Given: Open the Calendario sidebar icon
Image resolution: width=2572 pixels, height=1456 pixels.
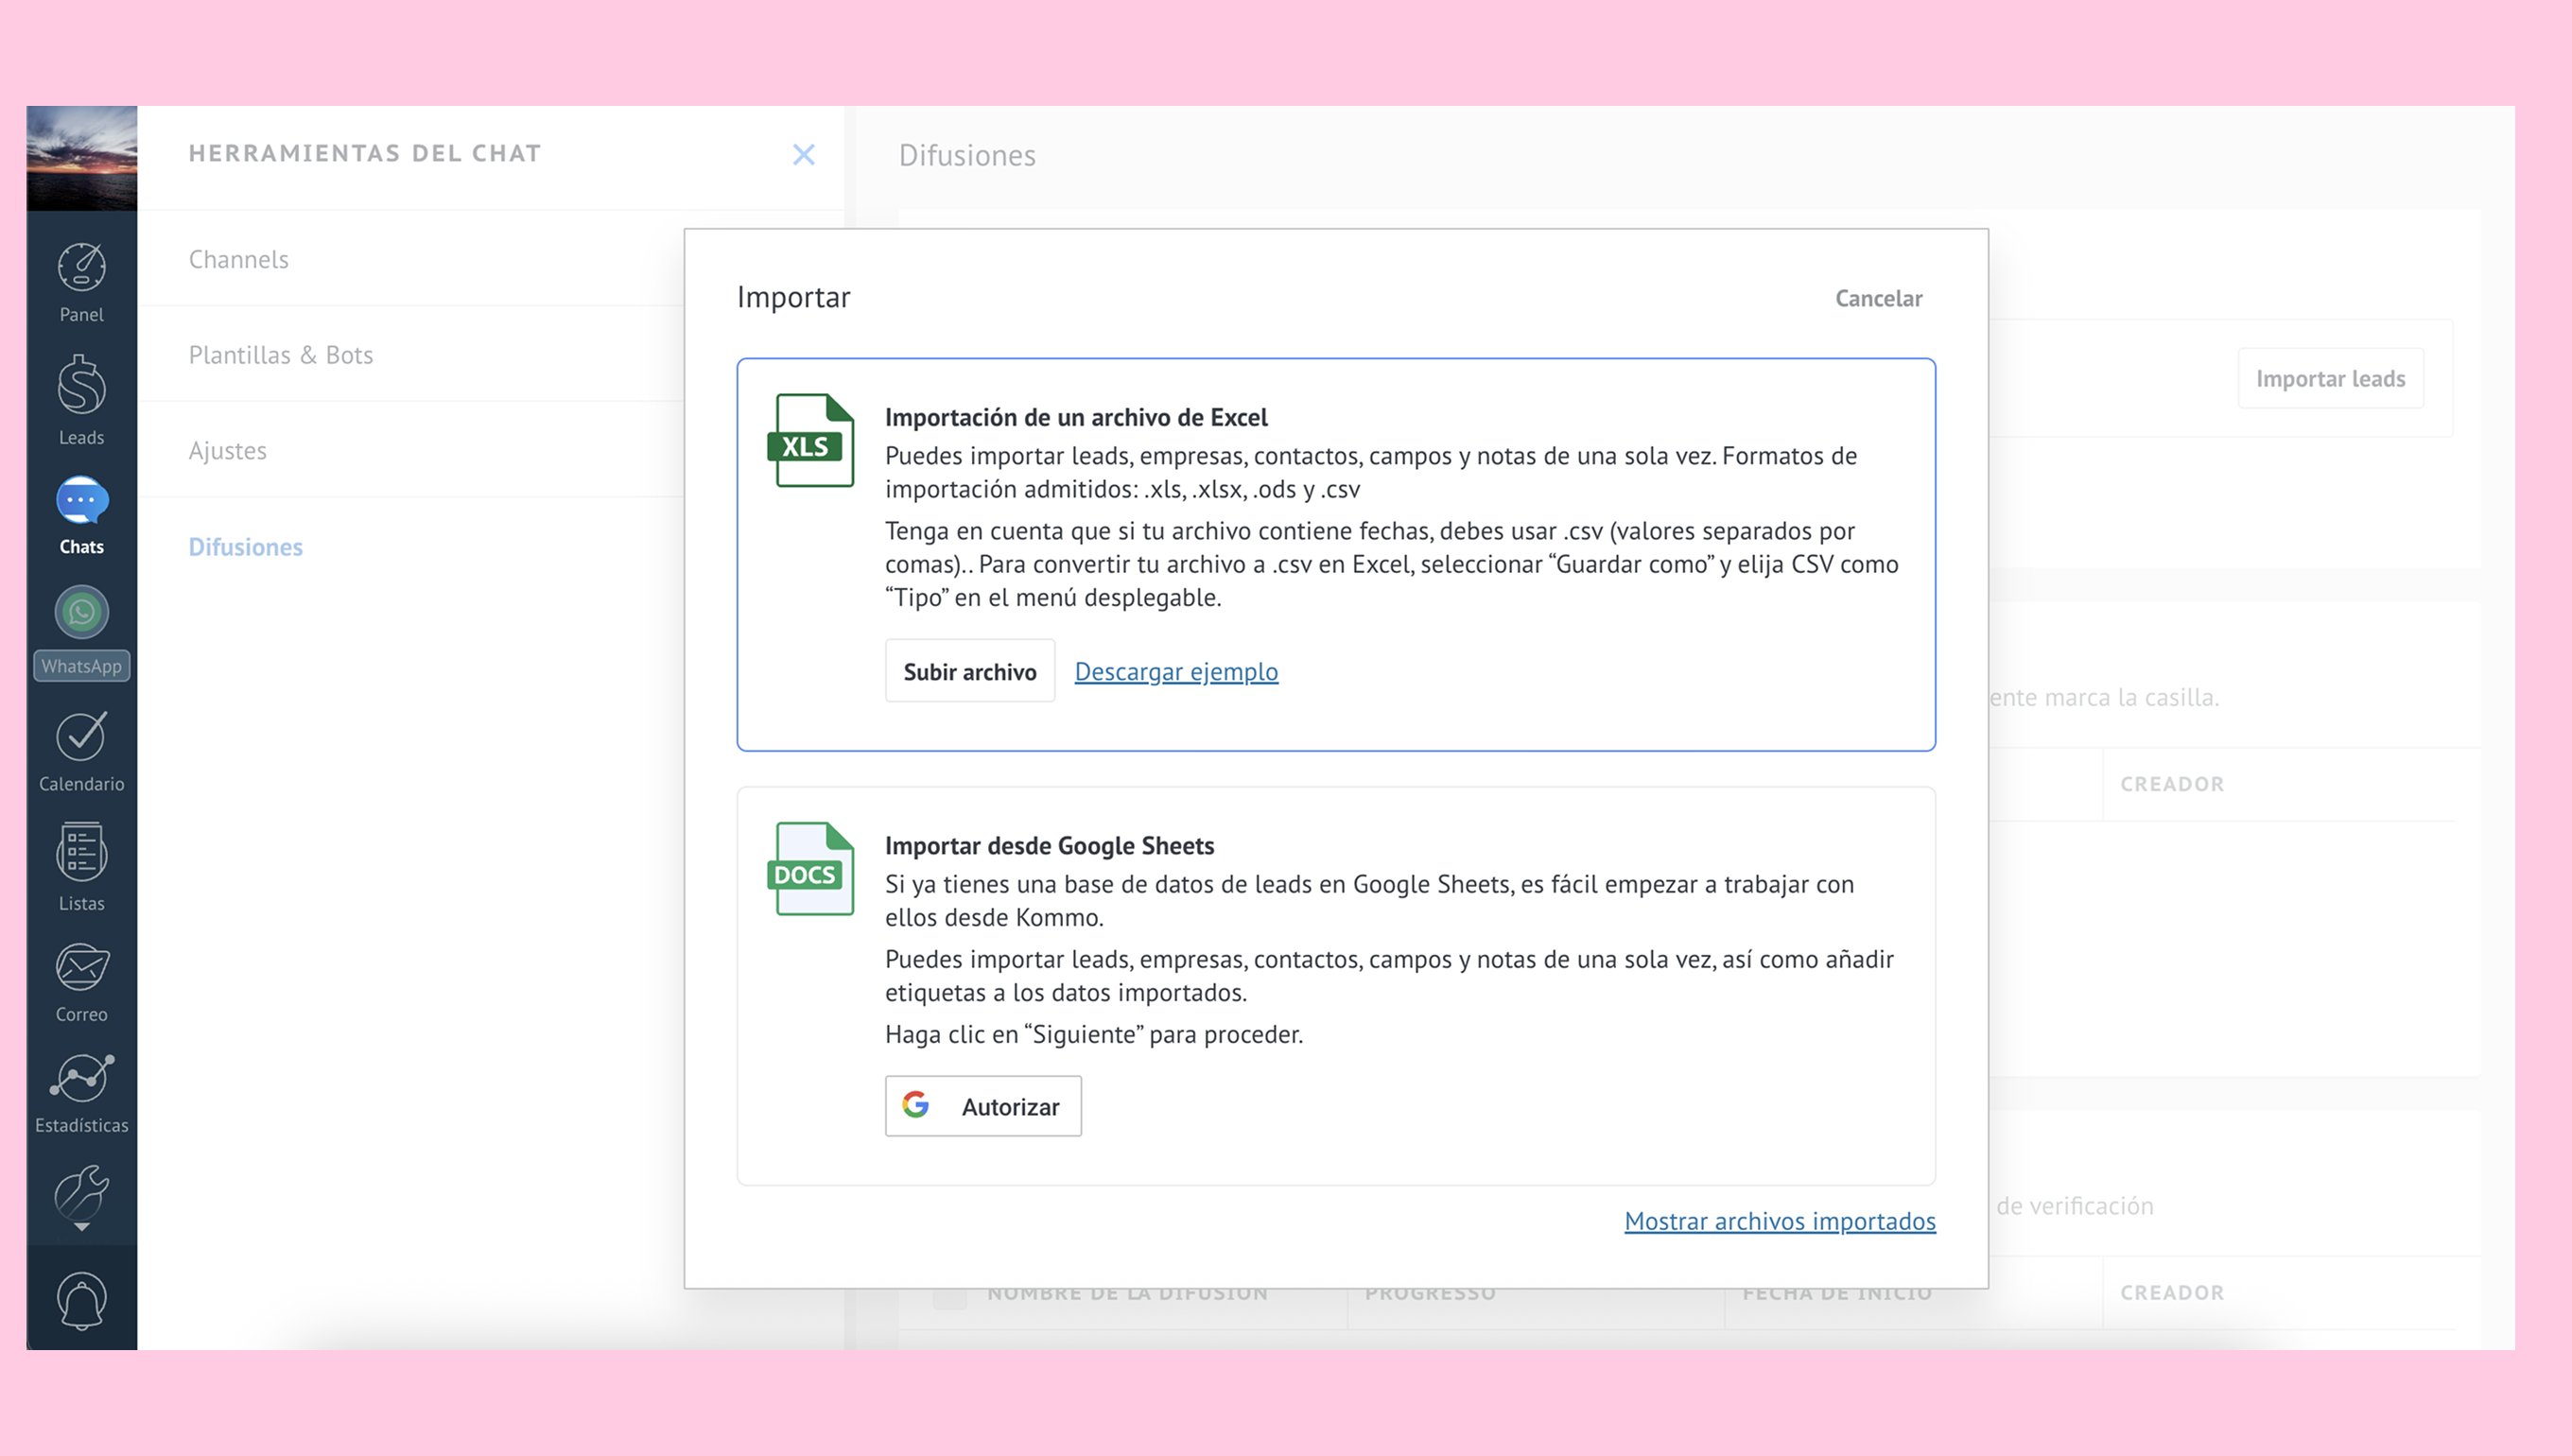Looking at the screenshot, I should [81, 737].
